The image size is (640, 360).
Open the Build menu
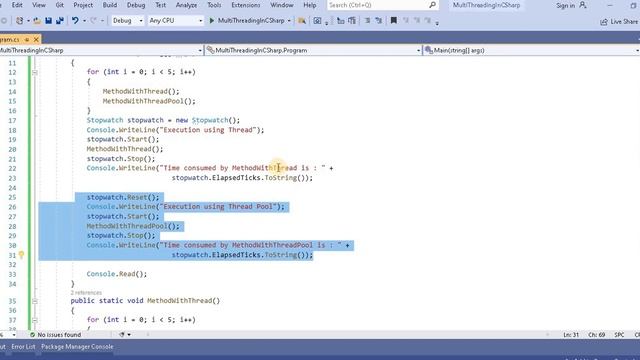point(109,5)
